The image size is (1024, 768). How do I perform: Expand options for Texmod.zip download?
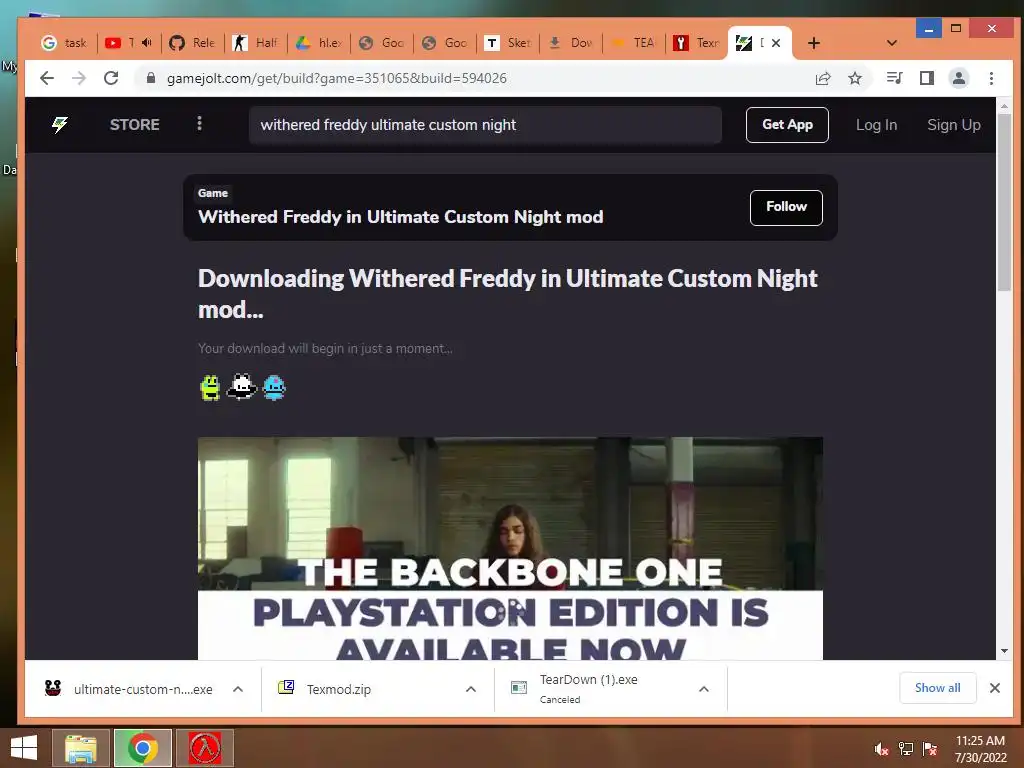471,689
